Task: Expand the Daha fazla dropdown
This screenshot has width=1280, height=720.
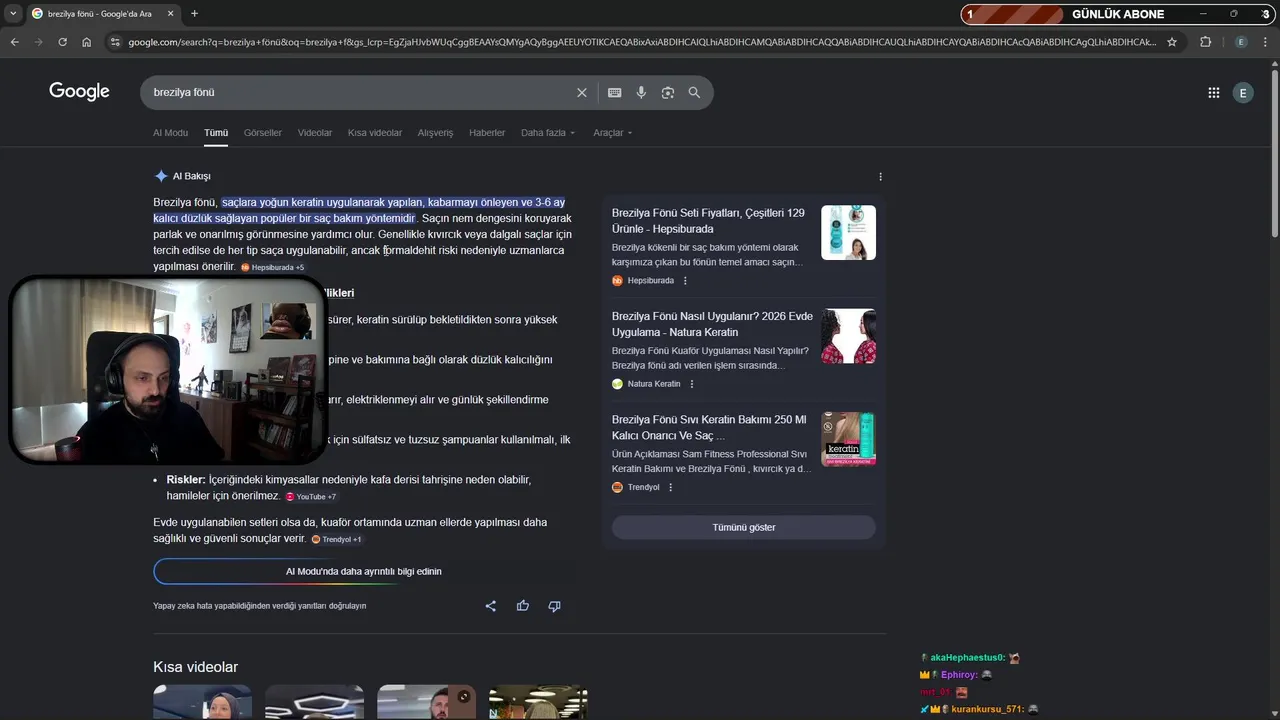Action: point(548,133)
